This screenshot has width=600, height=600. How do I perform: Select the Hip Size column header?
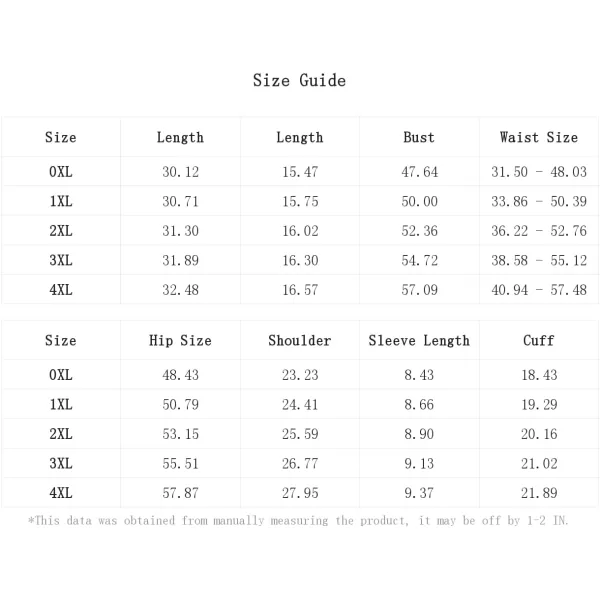[x=180, y=341]
